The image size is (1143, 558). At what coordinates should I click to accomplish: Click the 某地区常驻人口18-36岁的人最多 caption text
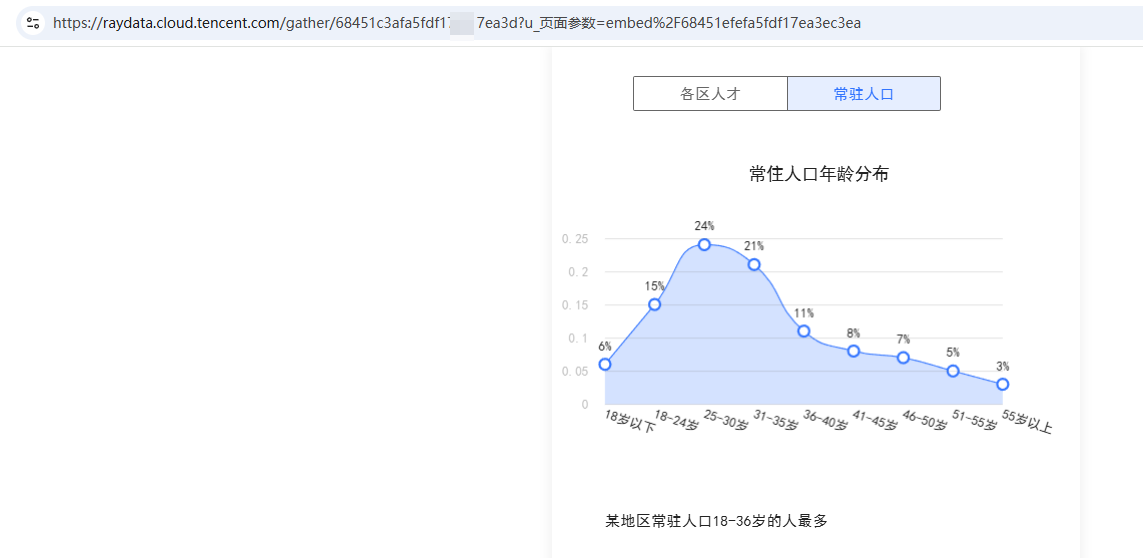716,521
